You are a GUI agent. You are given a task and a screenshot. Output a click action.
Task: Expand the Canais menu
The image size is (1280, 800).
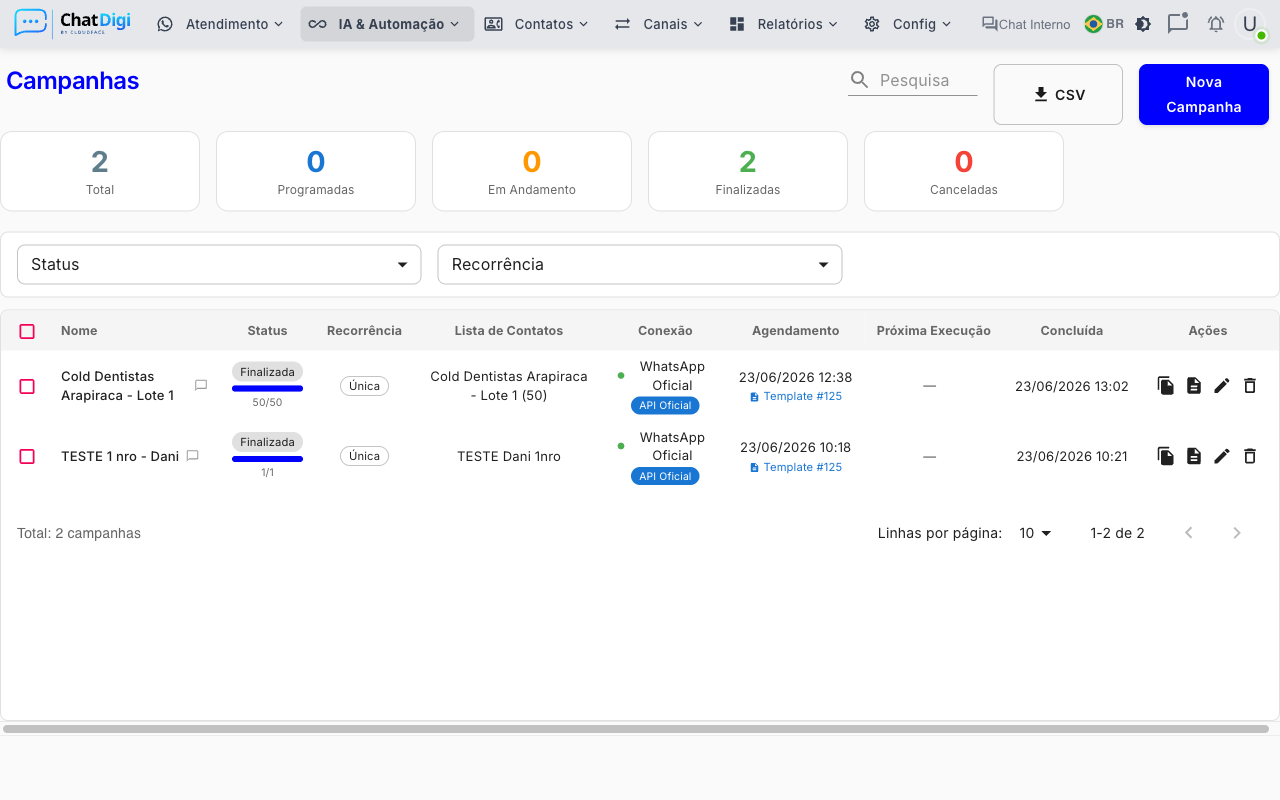pos(658,24)
